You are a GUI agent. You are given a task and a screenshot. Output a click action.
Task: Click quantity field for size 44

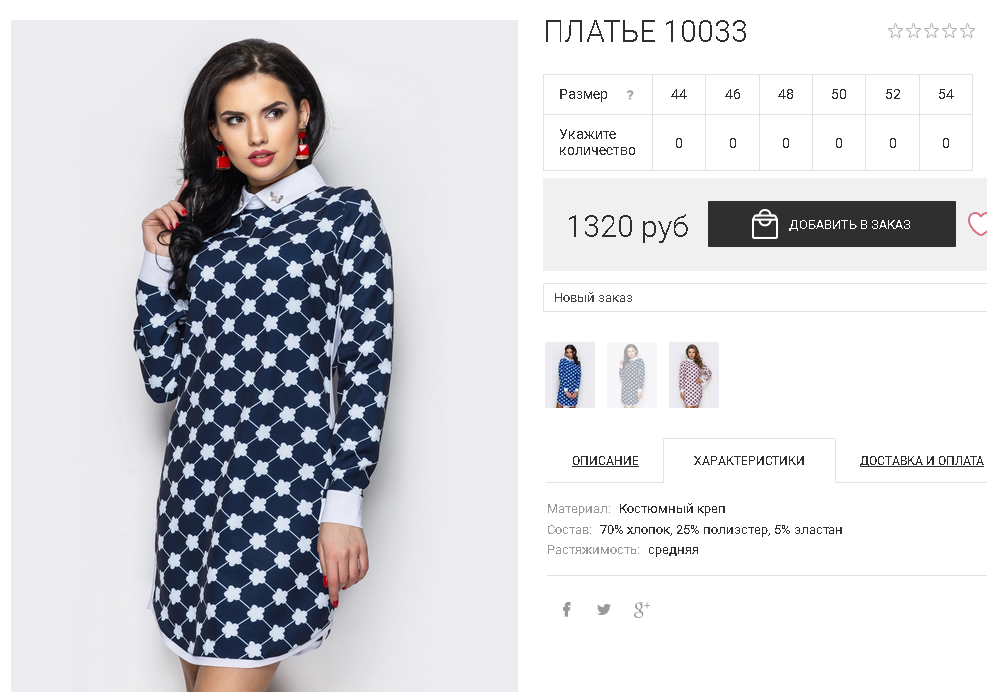(x=679, y=143)
